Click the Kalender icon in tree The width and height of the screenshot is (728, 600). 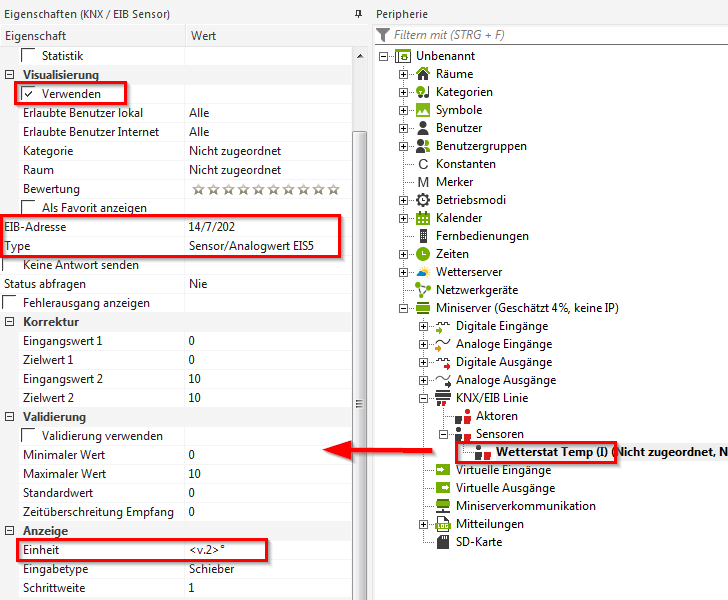tap(423, 218)
